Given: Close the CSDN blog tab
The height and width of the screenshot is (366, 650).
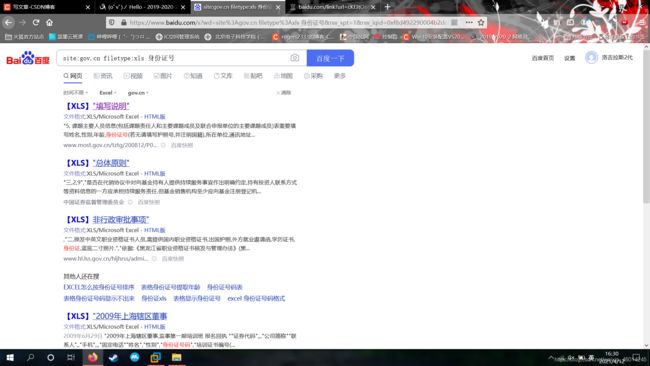Looking at the screenshot, I should pos(87,7).
